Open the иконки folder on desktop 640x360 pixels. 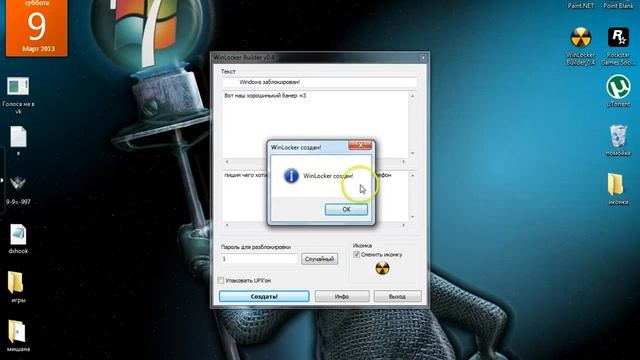[x=618, y=189]
